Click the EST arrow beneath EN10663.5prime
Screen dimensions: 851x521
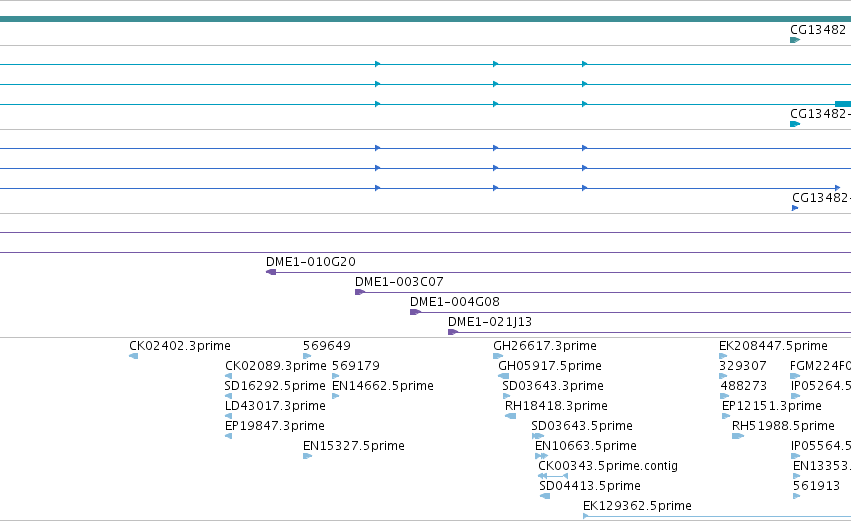tap(541, 456)
